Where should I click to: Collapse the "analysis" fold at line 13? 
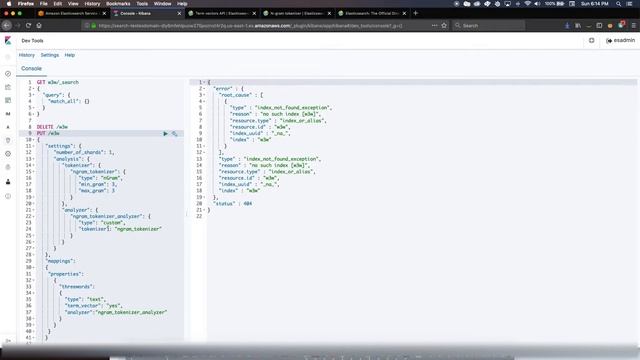pos(33,159)
